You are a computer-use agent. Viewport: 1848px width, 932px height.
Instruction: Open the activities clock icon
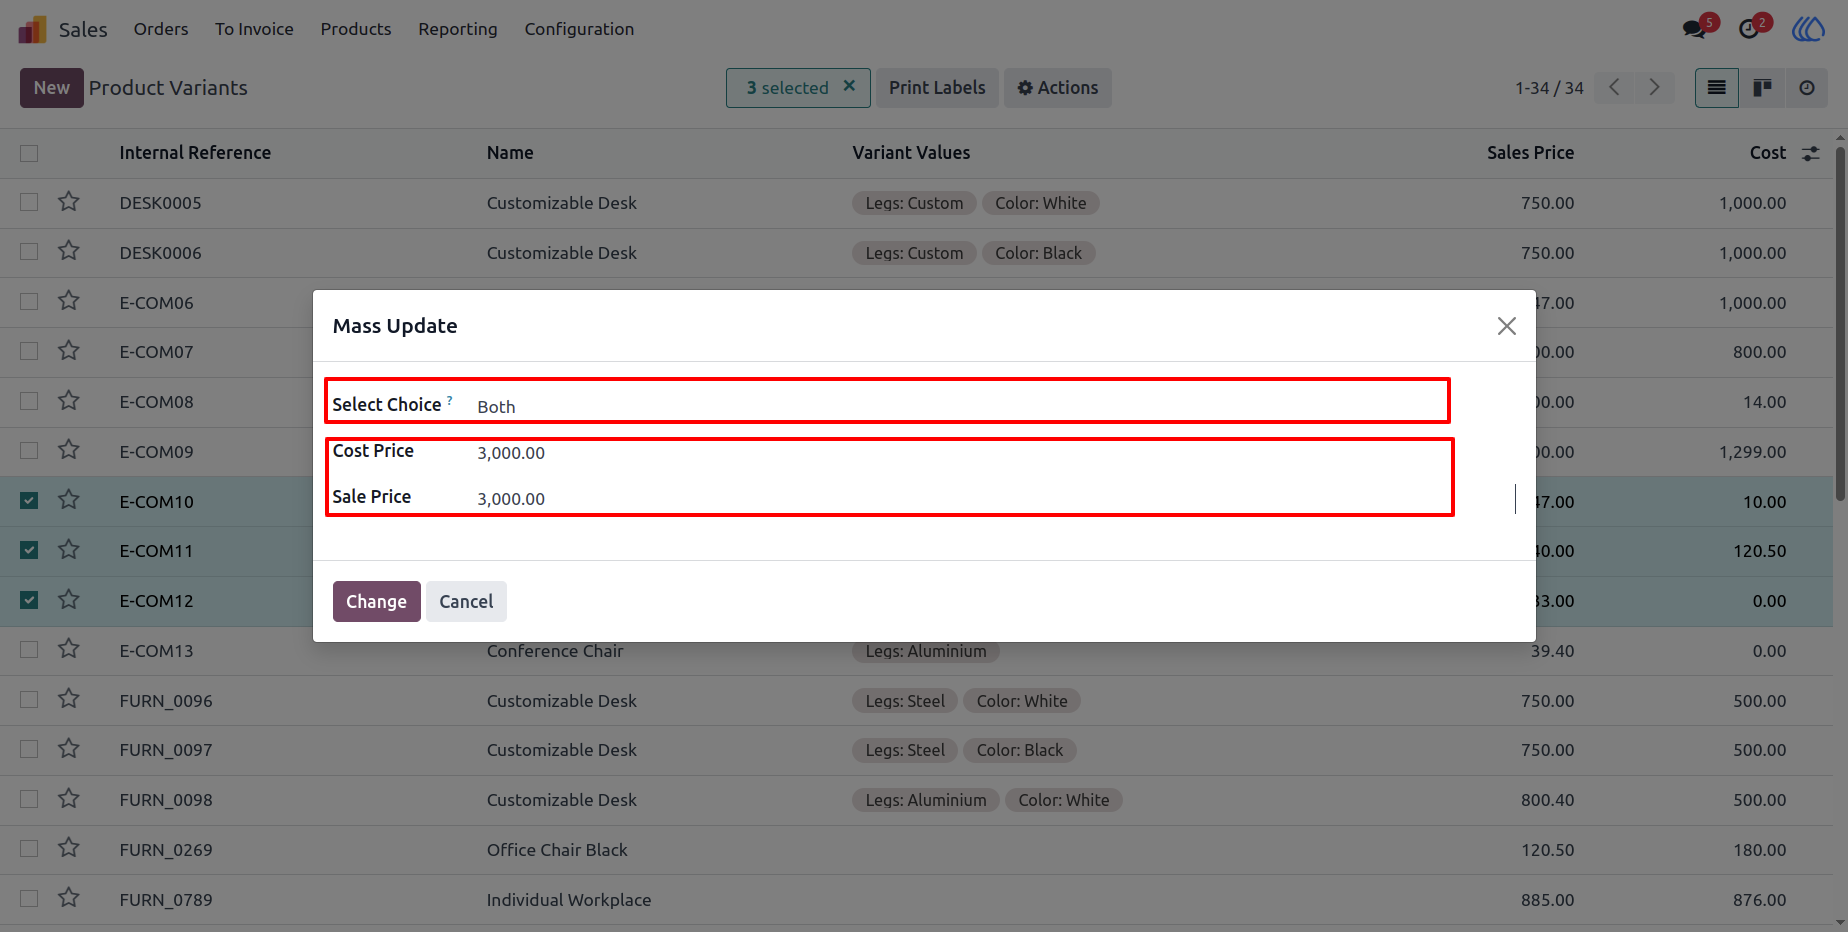1749,29
